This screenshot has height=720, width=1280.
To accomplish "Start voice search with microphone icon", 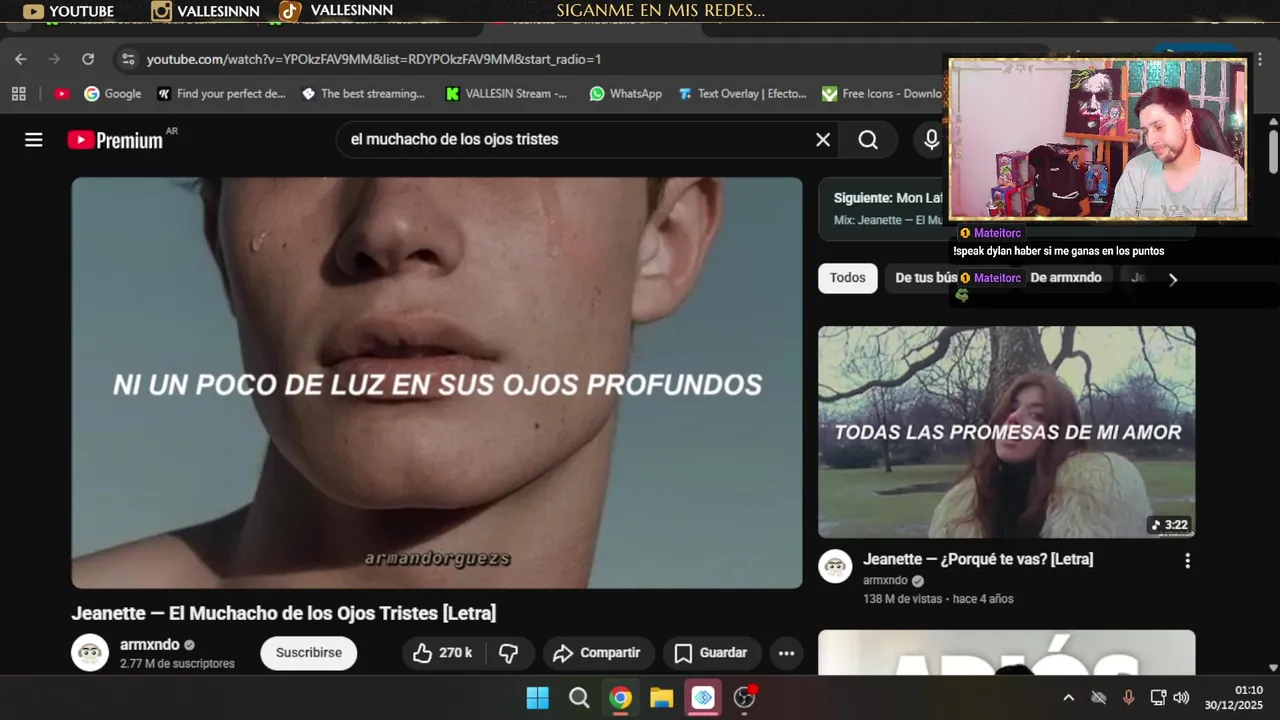I will [931, 140].
